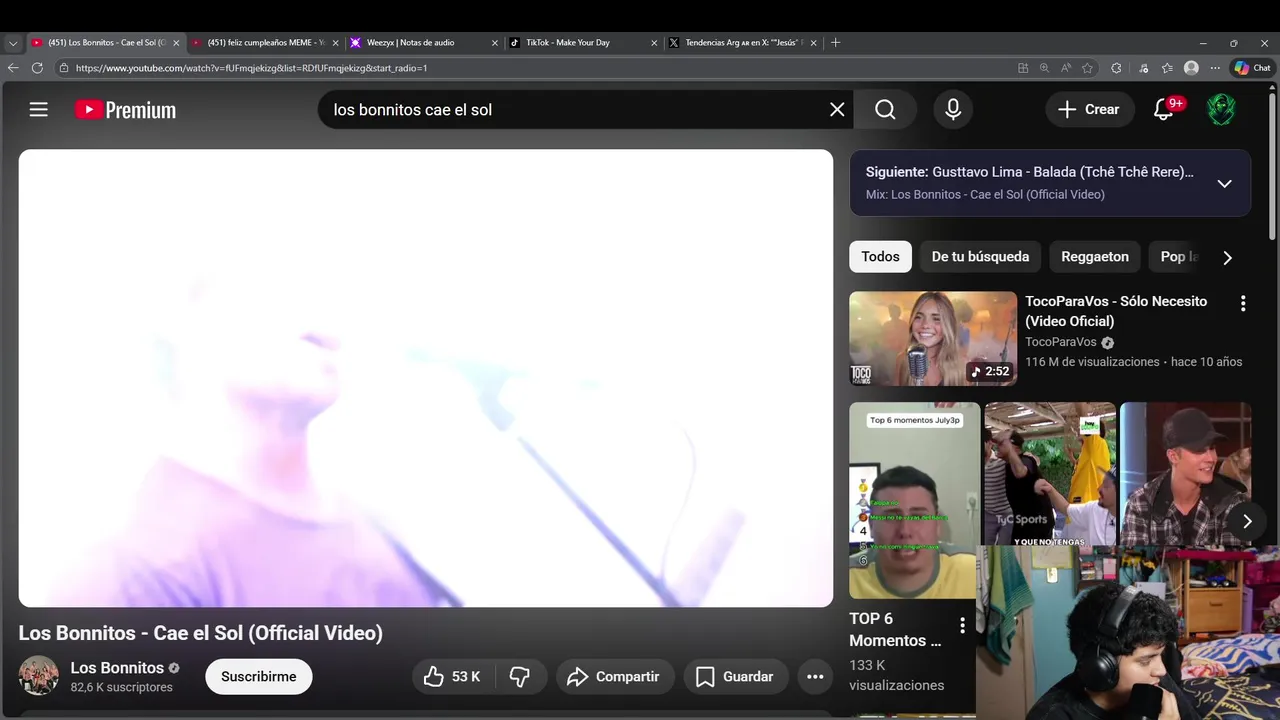Open options menu for Sólo Necesito video
This screenshot has height=720, width=1280.
pos(1243,303)
